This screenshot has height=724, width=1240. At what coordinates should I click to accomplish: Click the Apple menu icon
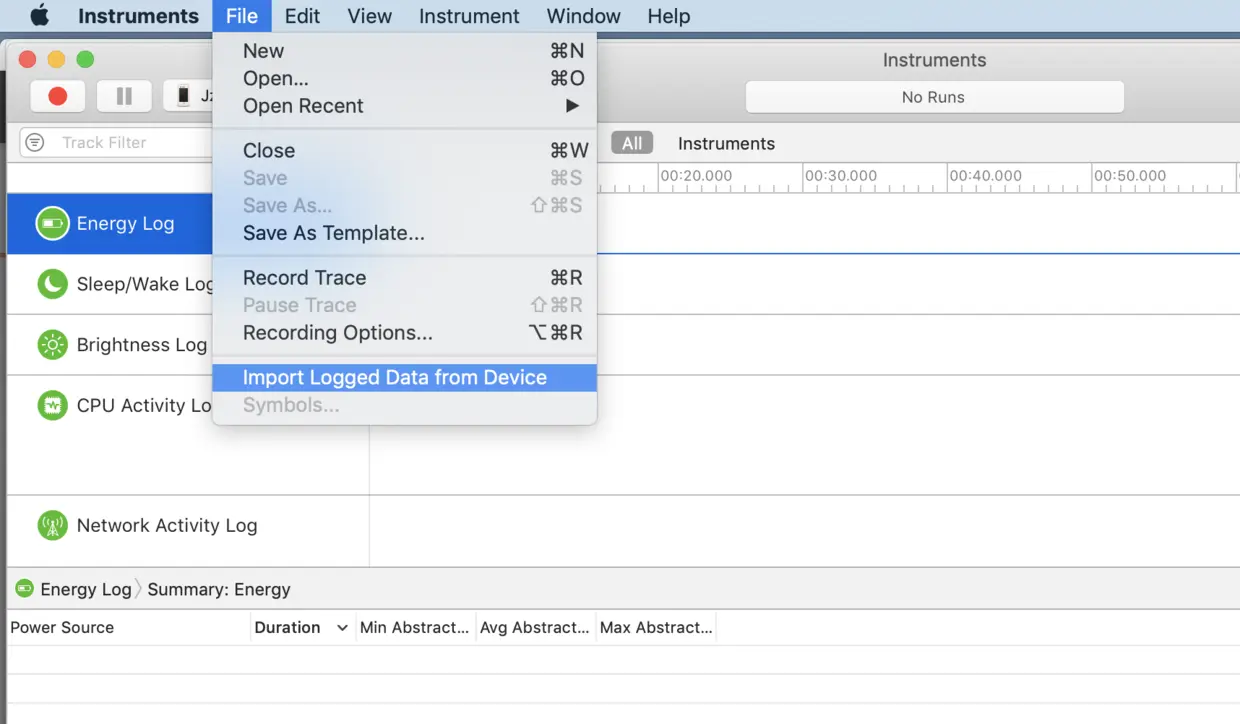tap(39, 16)
